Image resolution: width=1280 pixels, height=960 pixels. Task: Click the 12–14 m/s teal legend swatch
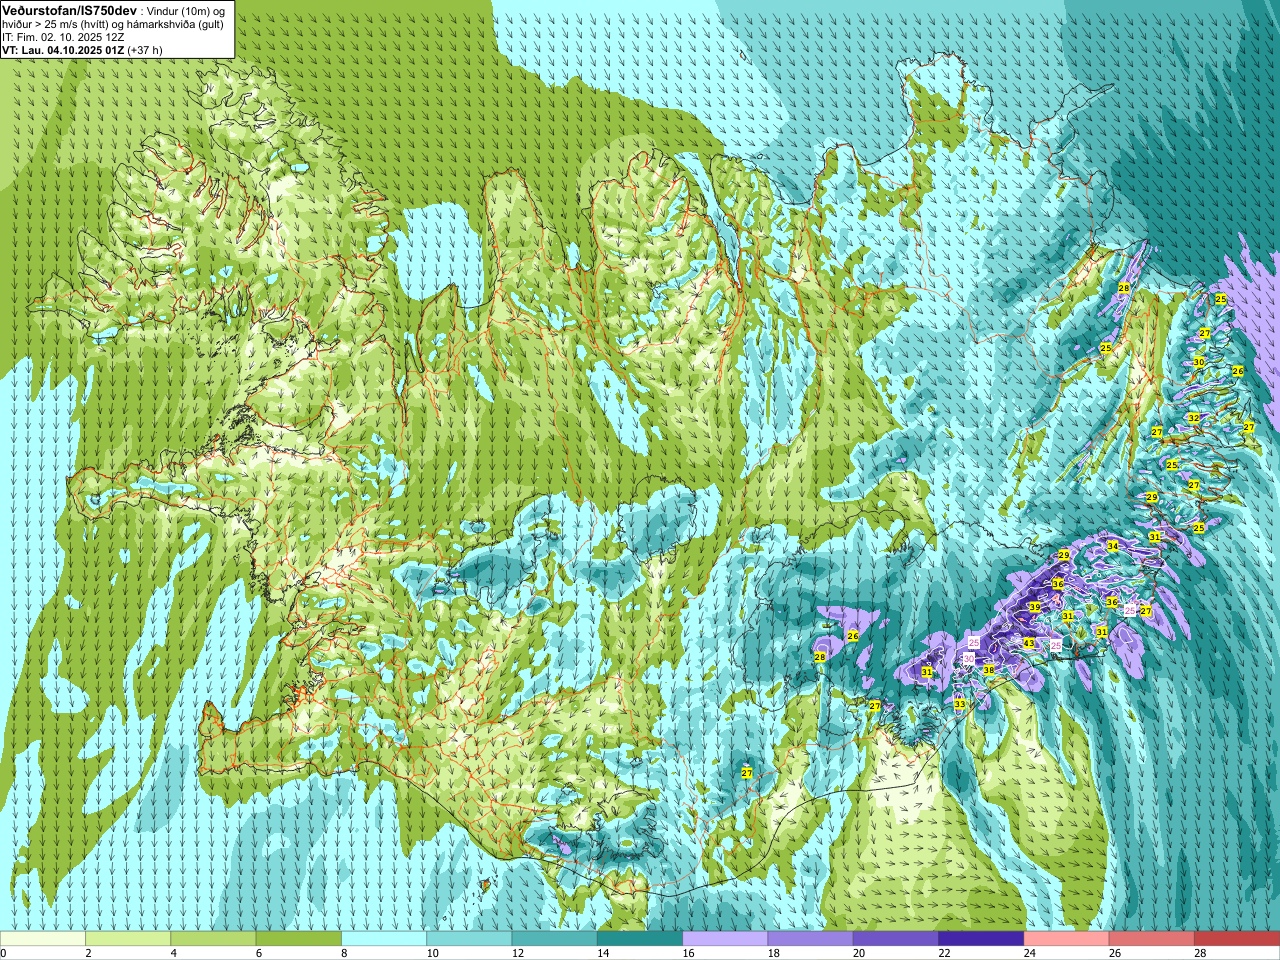555,939
